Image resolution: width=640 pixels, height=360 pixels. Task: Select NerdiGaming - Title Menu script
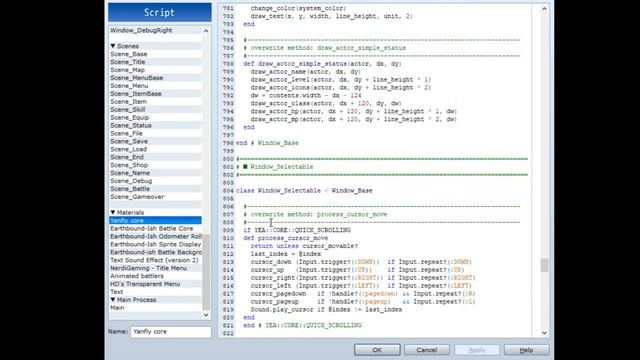pos(156,268)
